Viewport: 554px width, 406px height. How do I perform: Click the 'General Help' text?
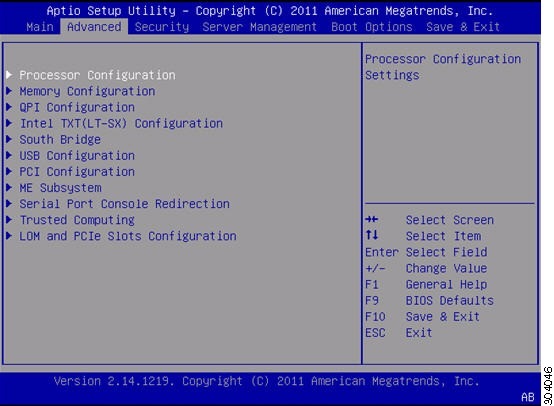pos(447,284)
